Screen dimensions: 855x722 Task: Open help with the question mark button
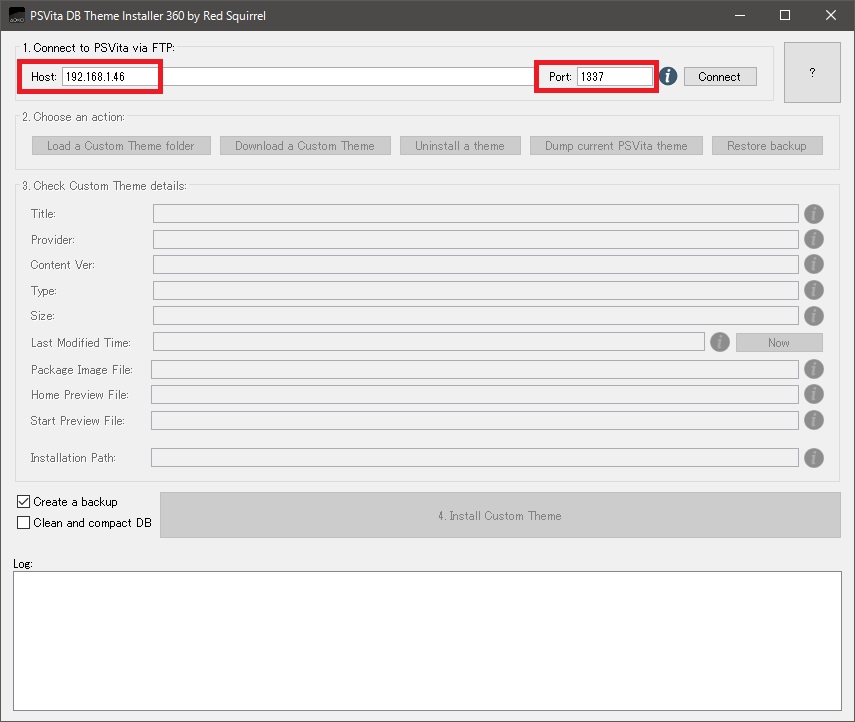812,73
